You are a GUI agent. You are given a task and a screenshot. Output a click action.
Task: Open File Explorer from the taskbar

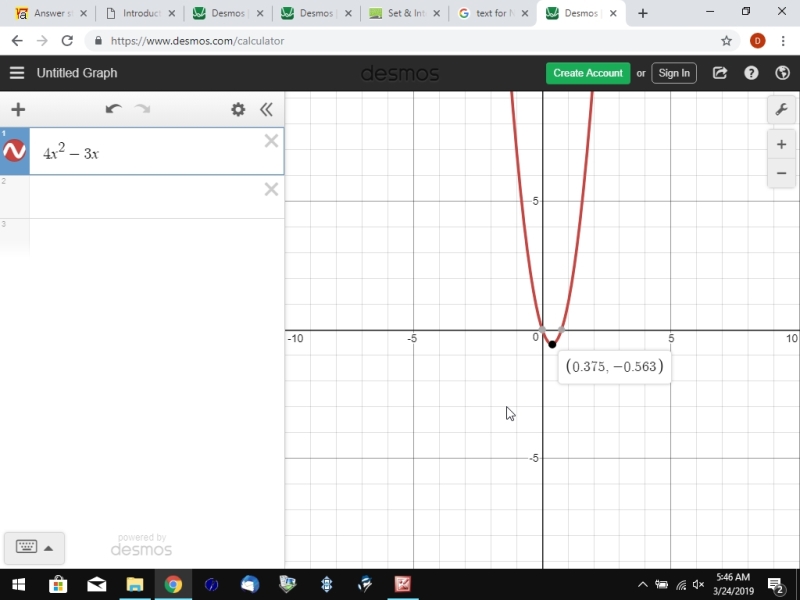tap(135, 585)
